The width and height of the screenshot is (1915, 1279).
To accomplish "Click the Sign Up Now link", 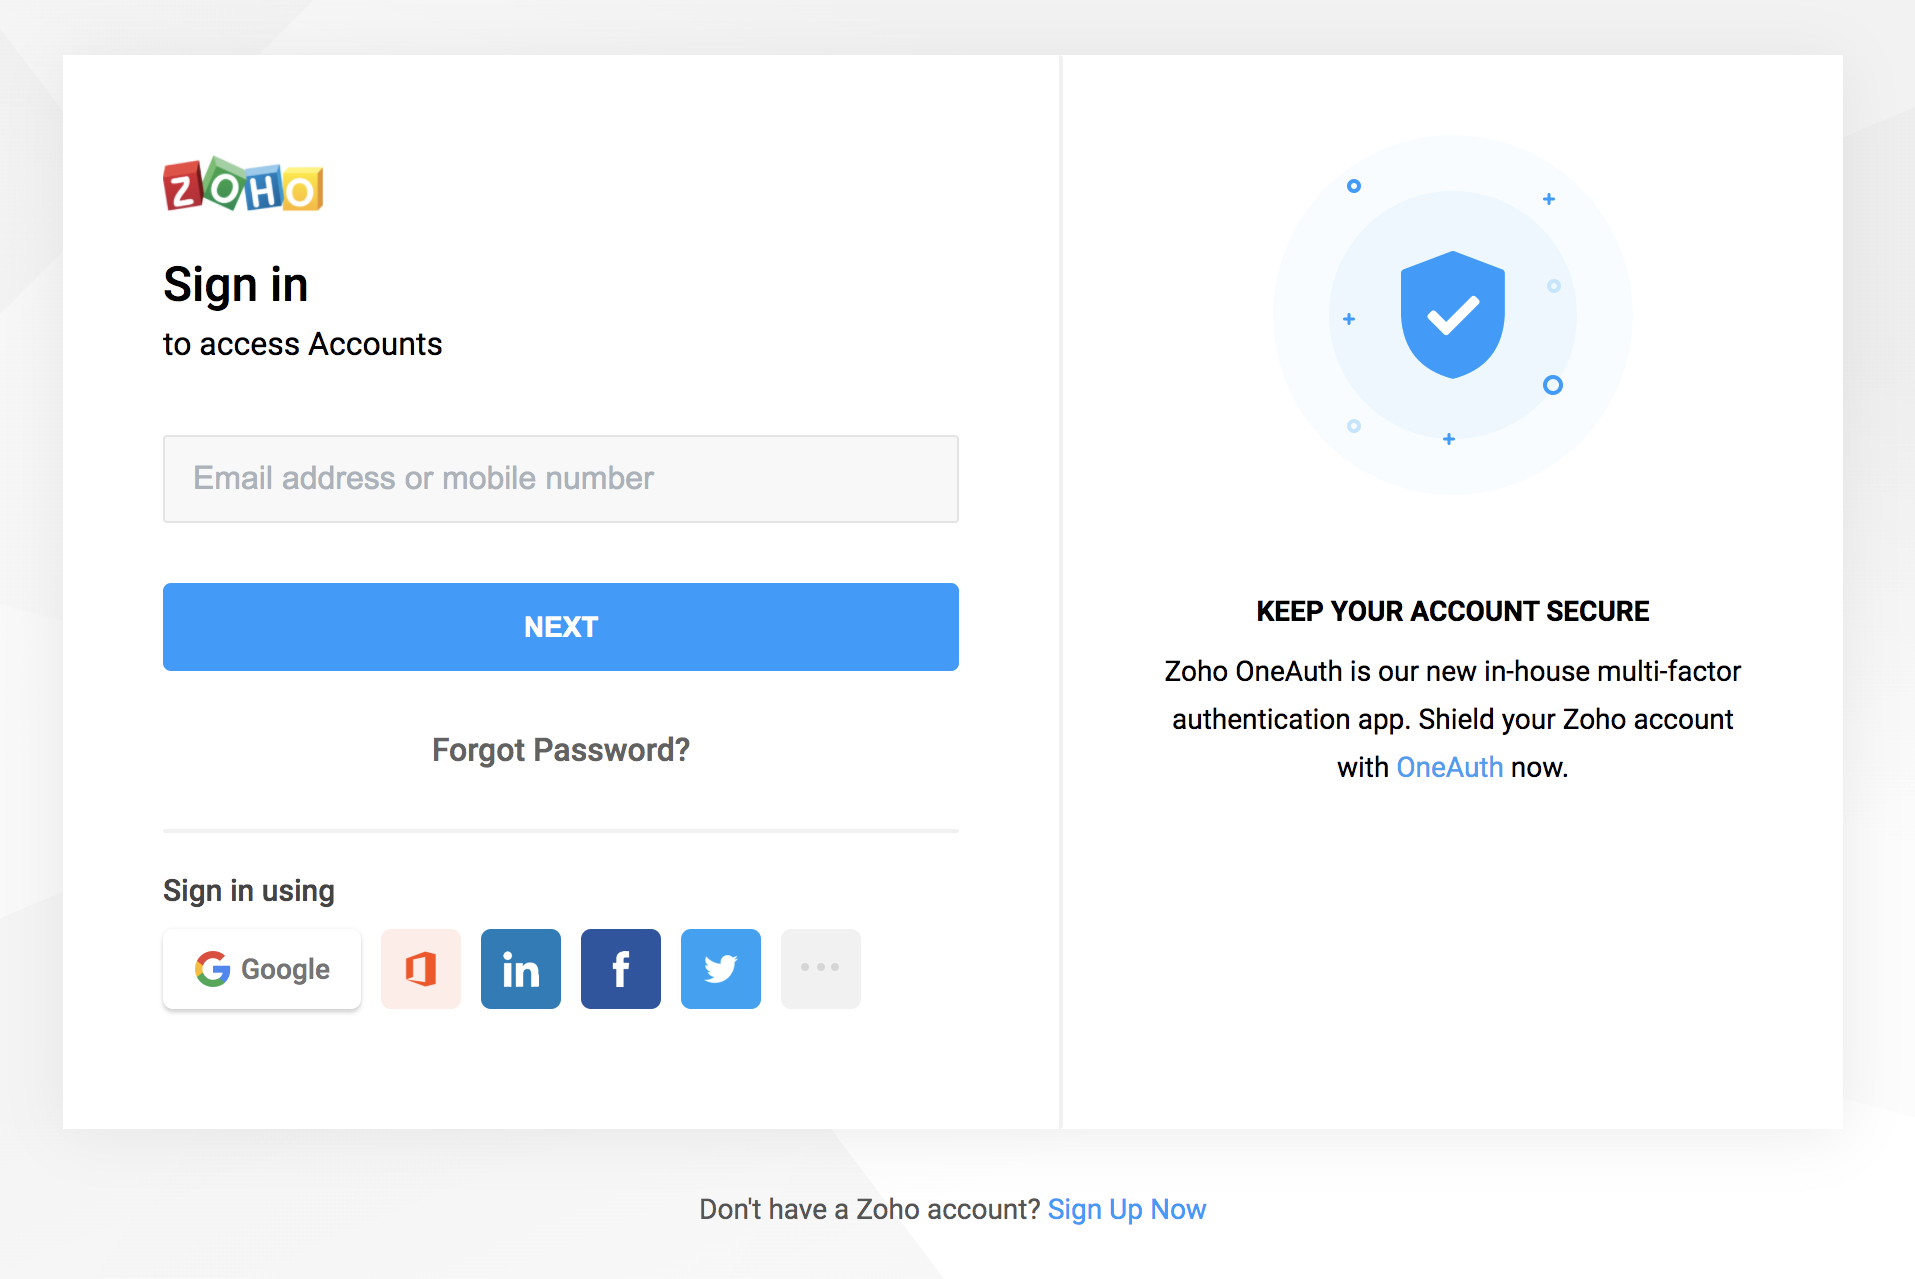I will 1127,1209.
